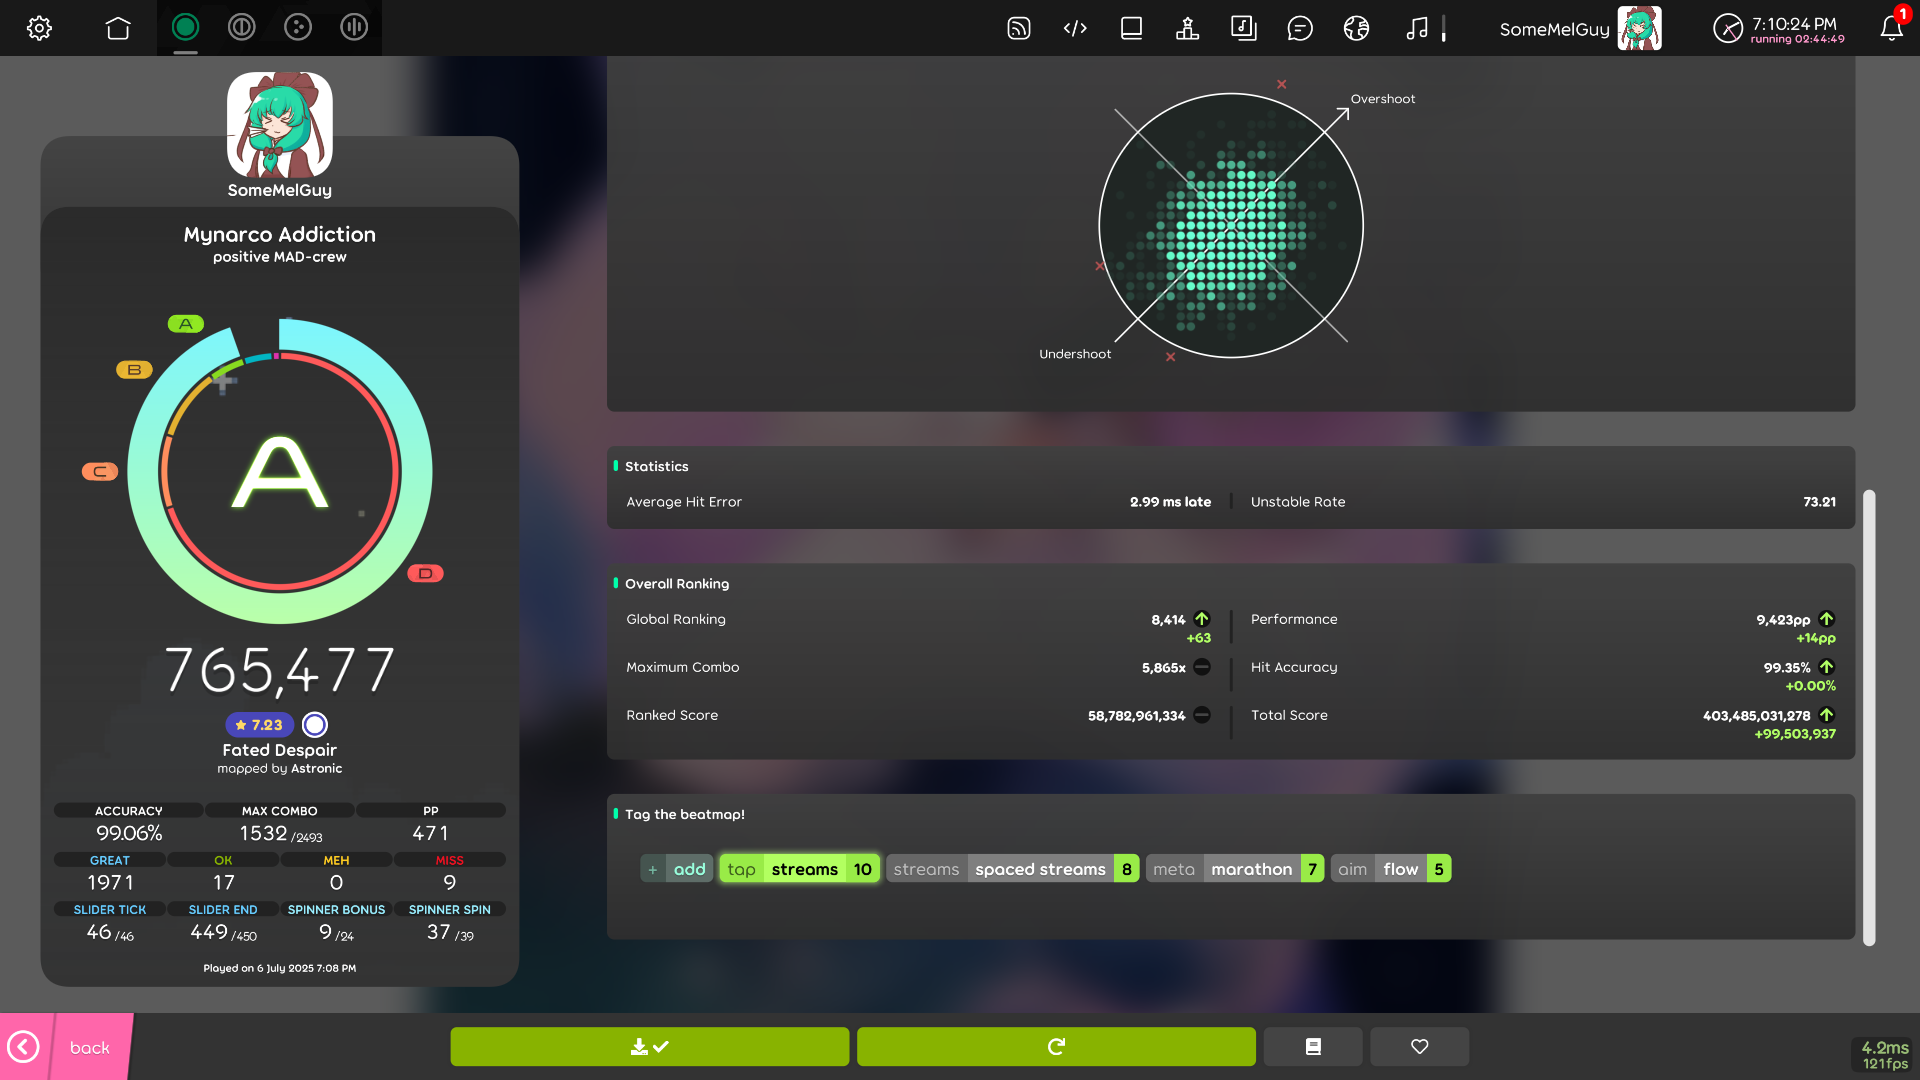Open the changelog code icon
The image size is (1920, 1080).
[x=1075, y=28]
